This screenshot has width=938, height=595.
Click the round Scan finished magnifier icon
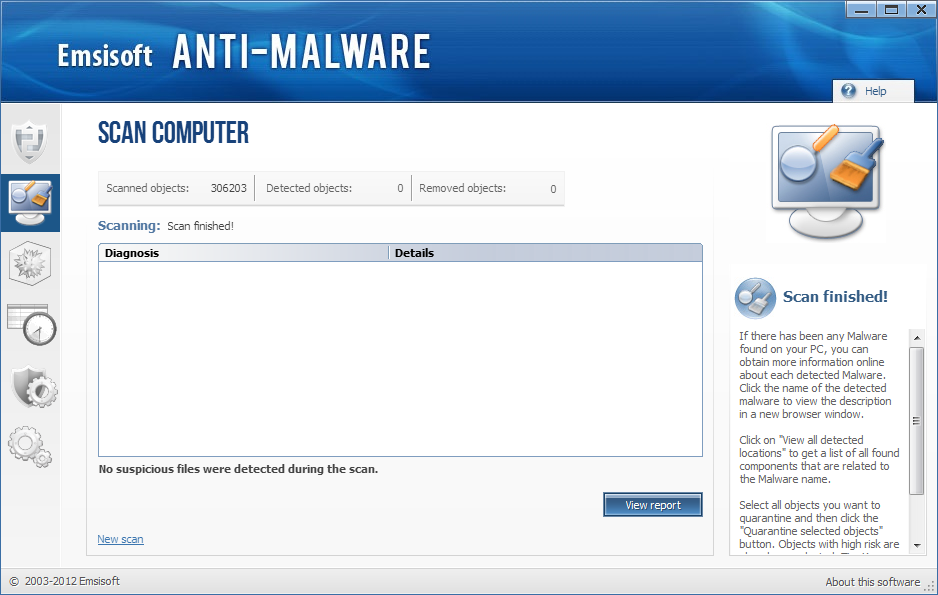tap(755, 298)
